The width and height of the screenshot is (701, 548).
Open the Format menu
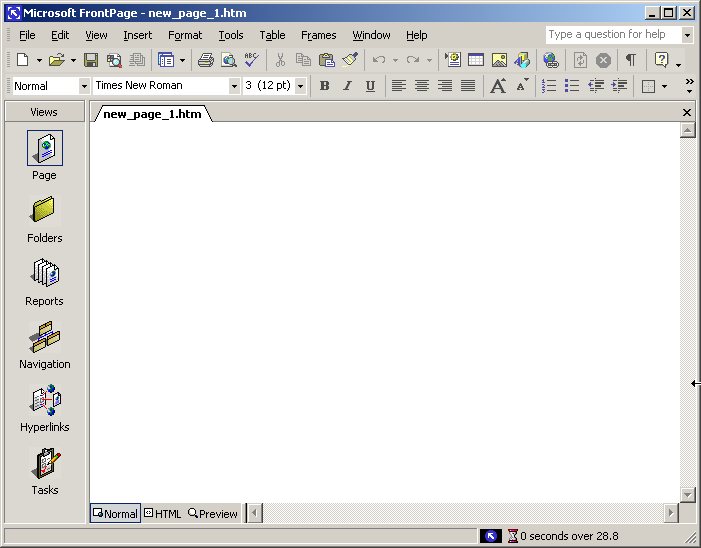pos(185,35)
